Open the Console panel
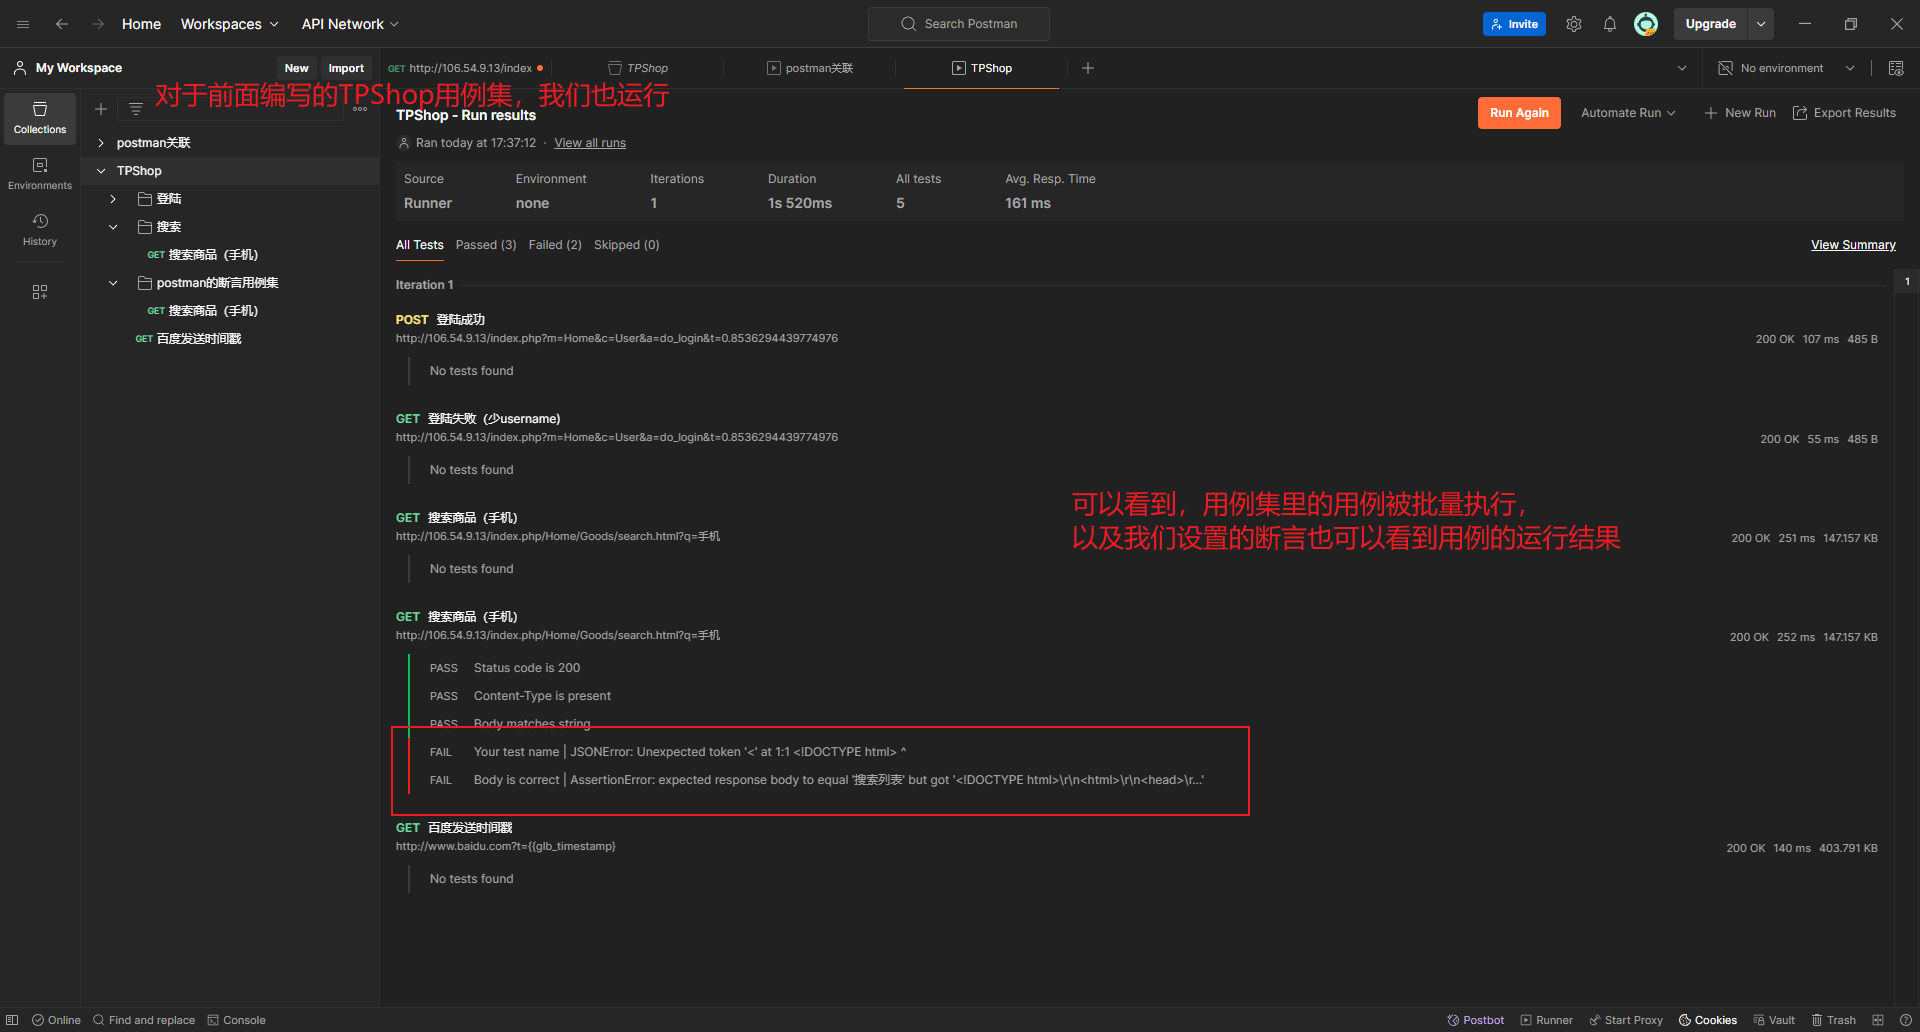 click(x=237, y=1020)
